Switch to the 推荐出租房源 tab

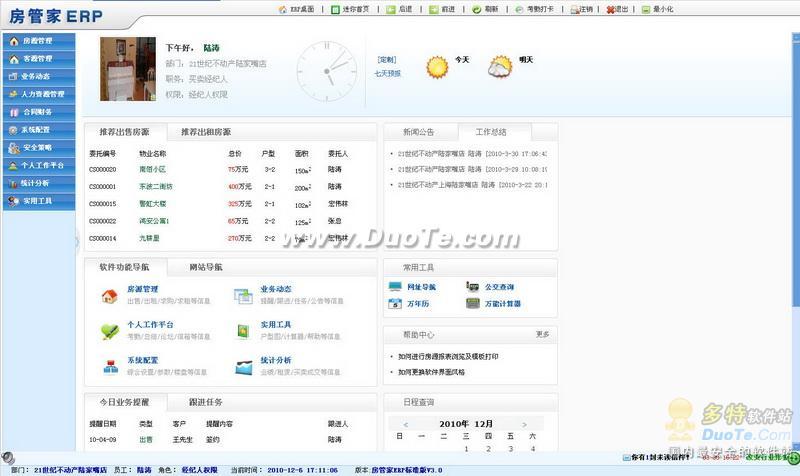point(206,132)
